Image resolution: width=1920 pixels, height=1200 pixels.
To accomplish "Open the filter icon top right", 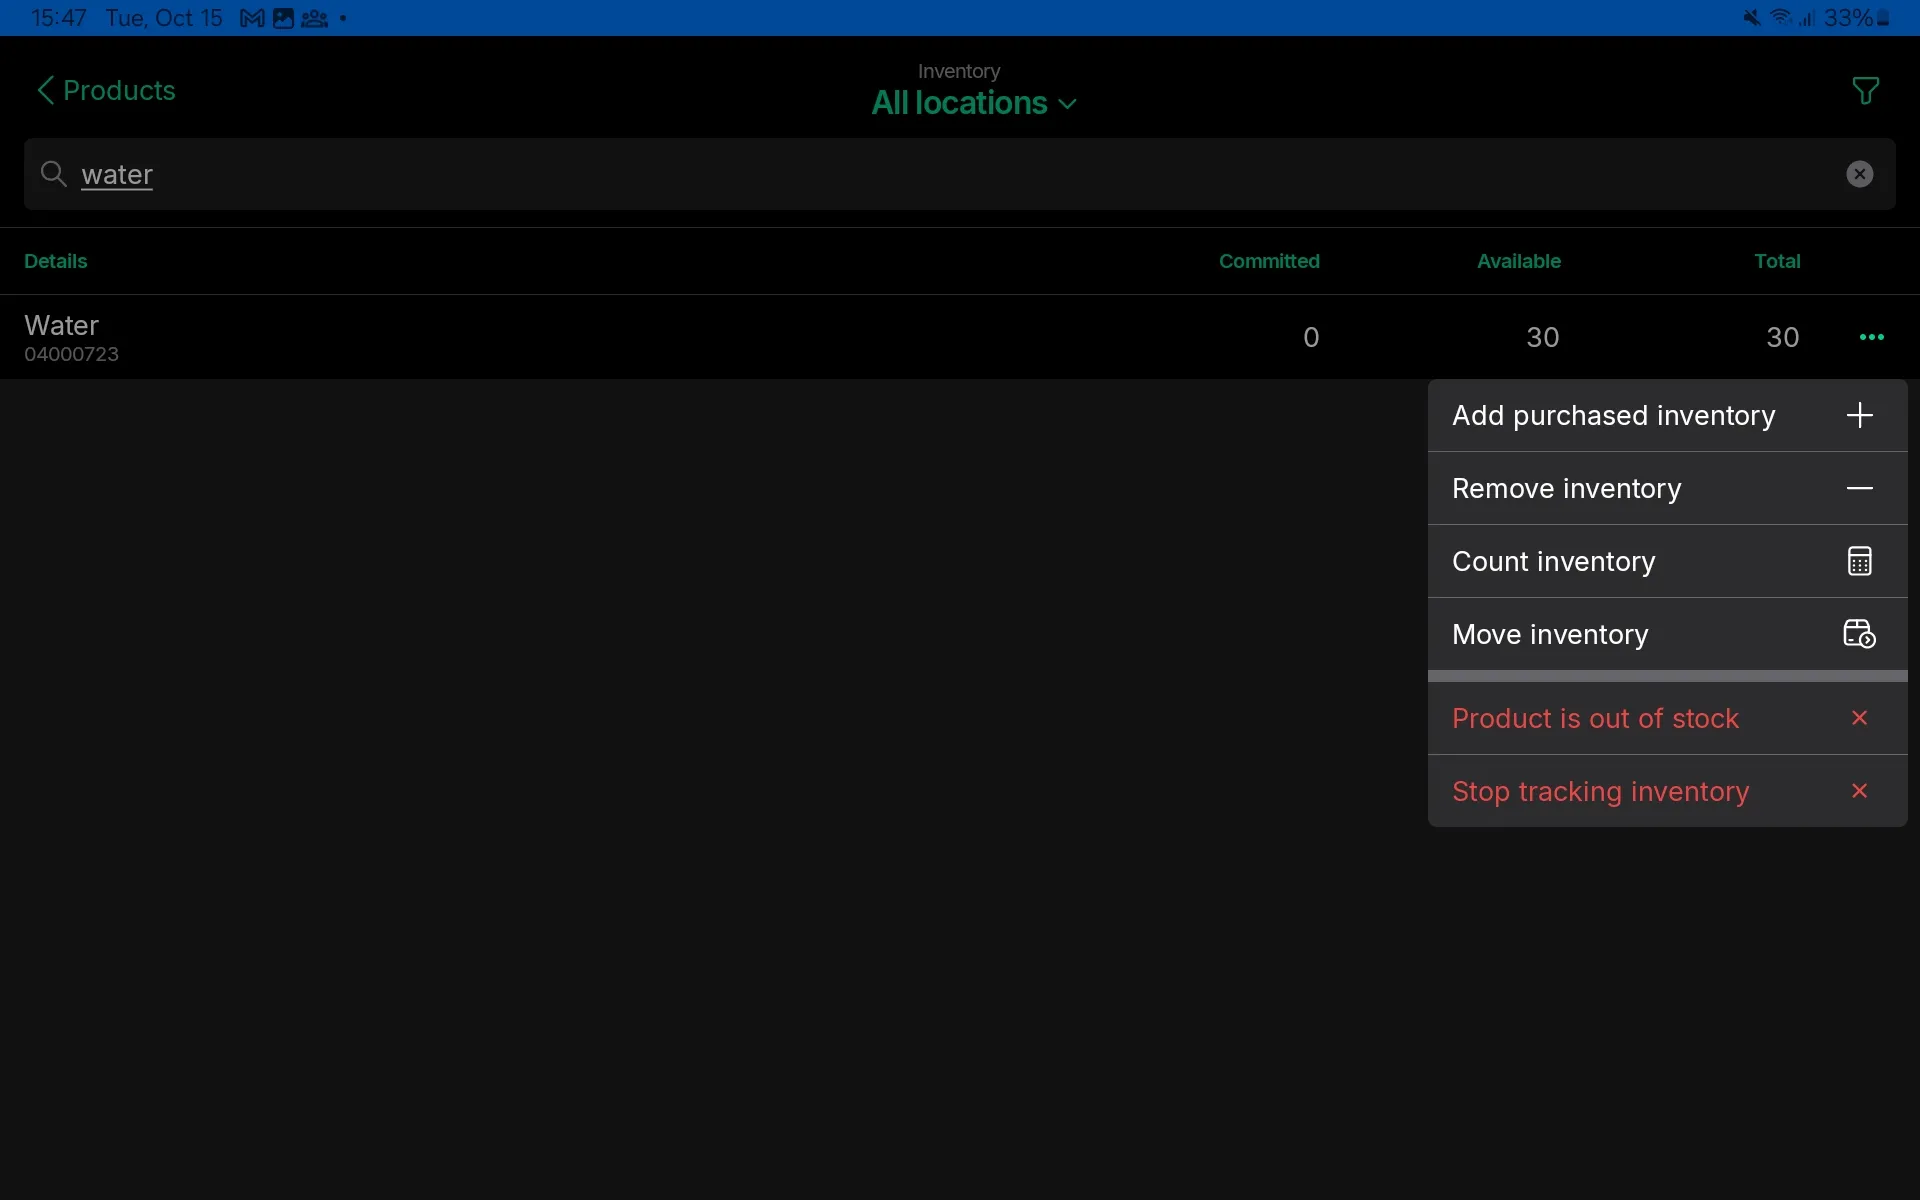I will pyautogui.click(x=1866, y=90).
